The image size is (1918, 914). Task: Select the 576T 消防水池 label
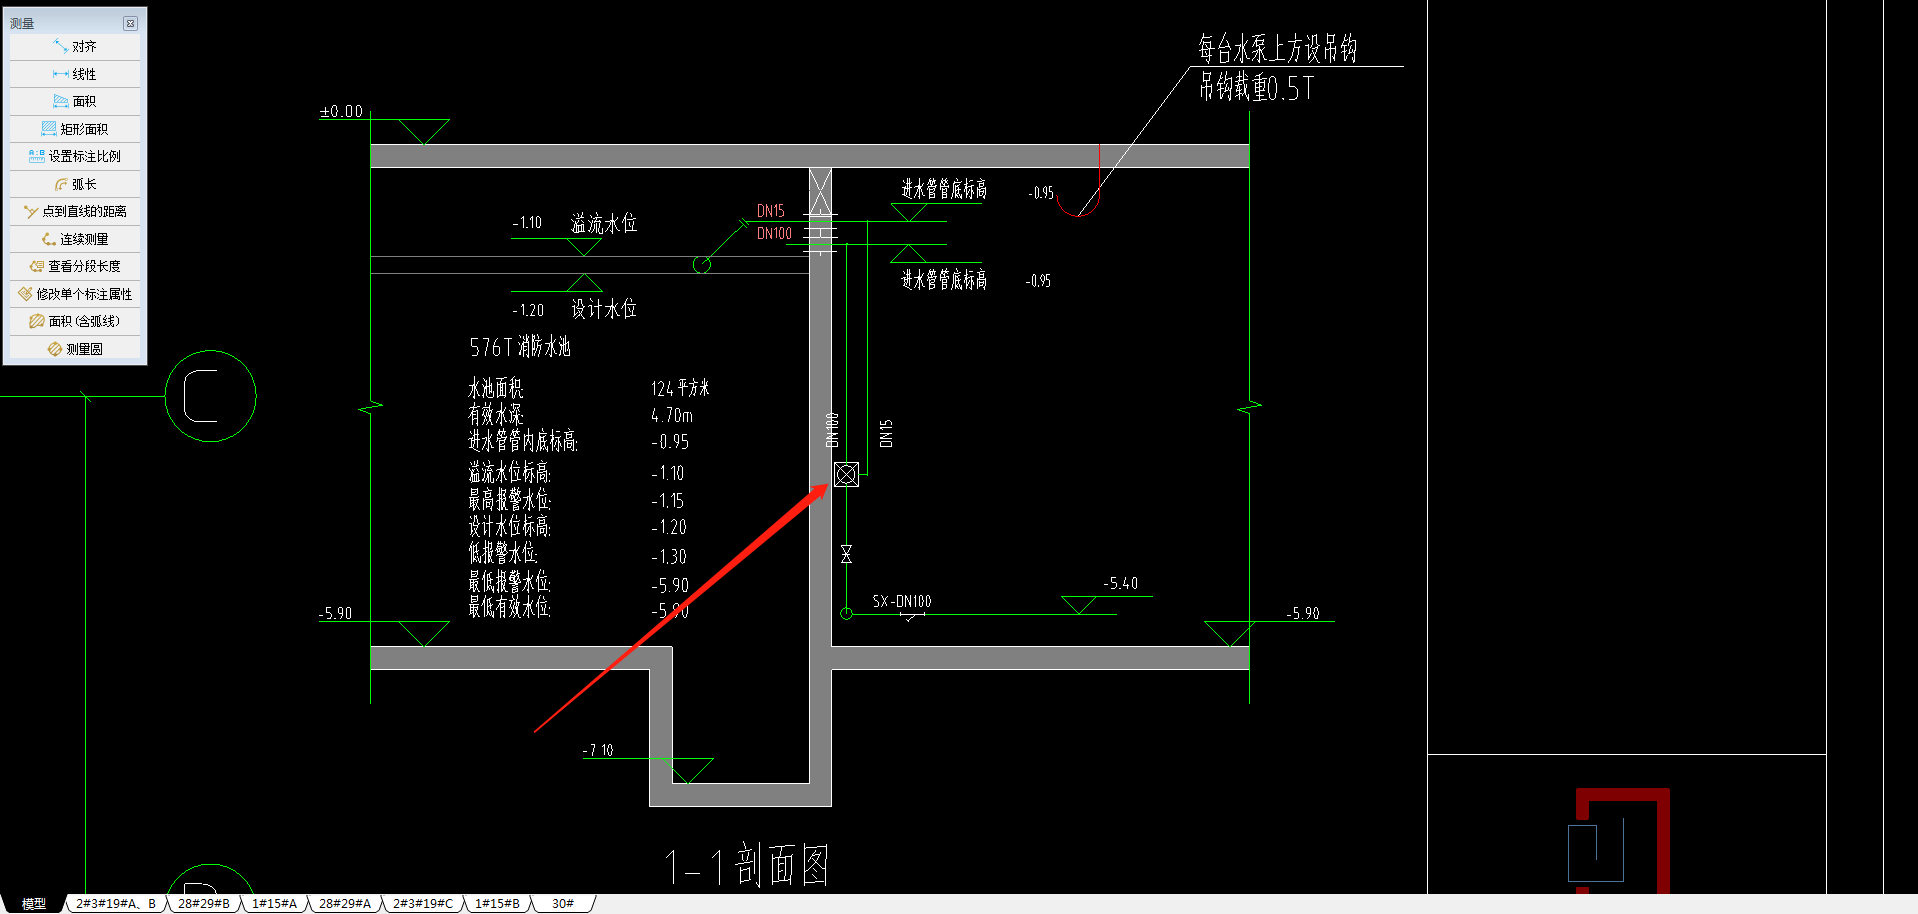pos(520,347)
